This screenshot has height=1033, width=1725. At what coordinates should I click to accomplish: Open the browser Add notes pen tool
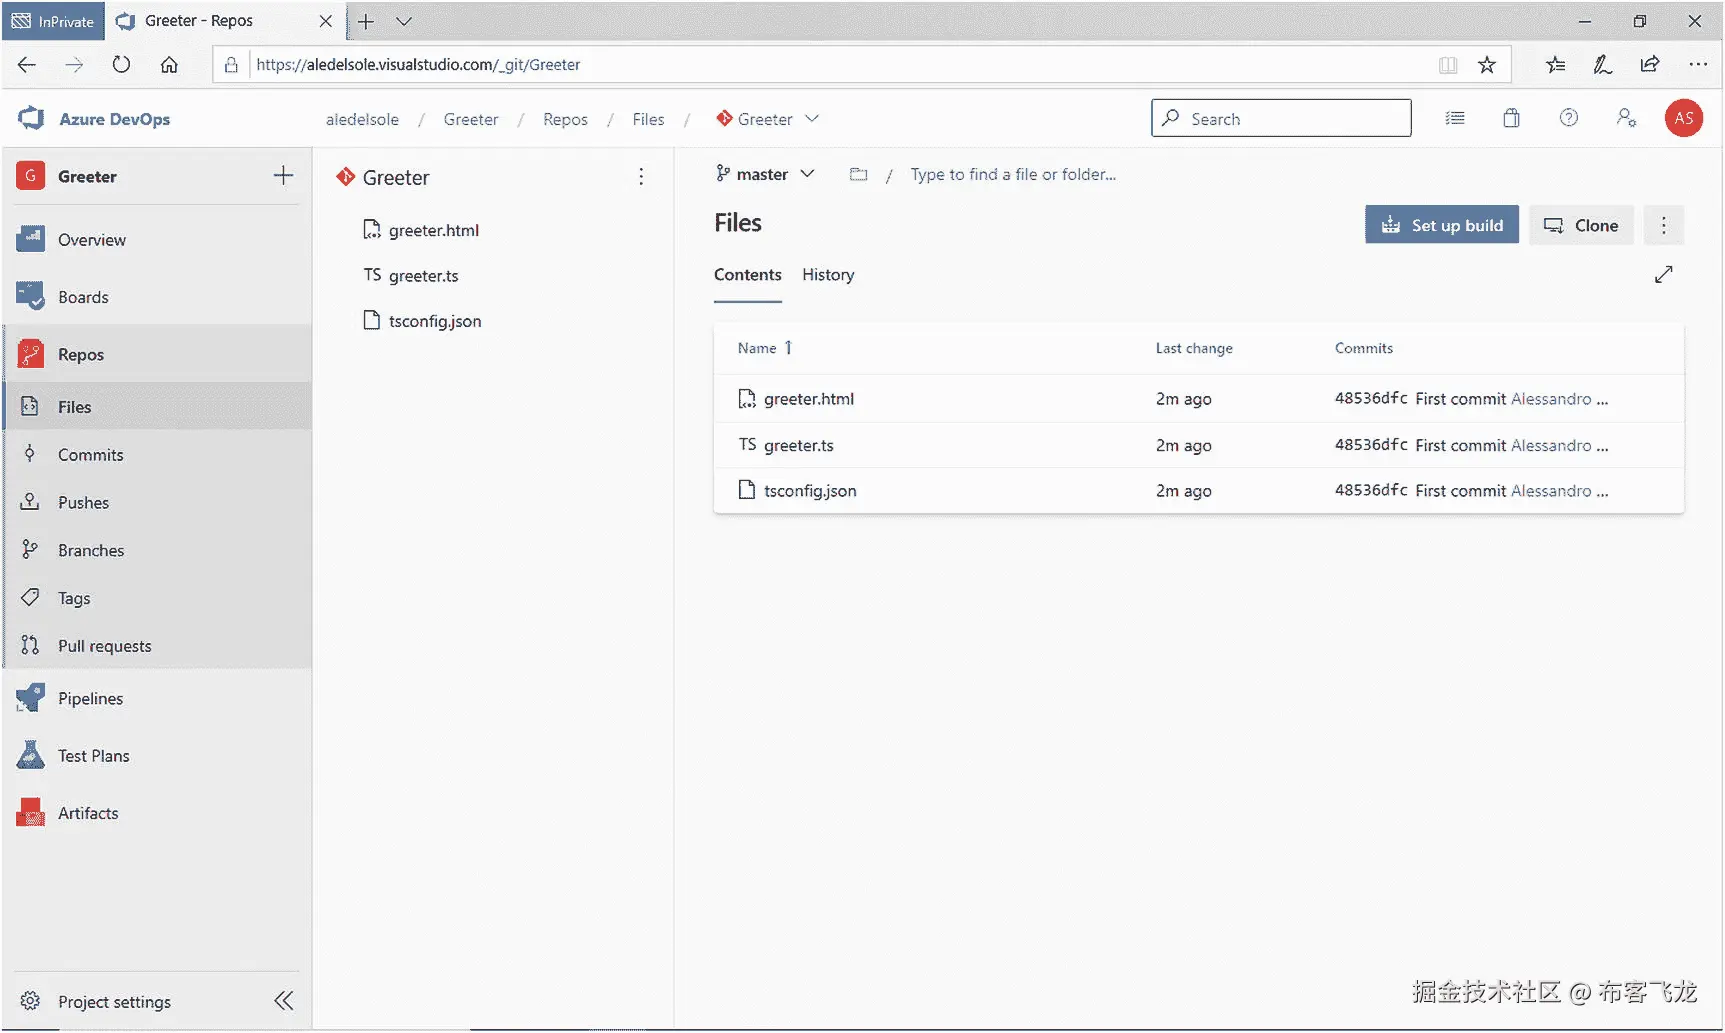[1602, 65]
